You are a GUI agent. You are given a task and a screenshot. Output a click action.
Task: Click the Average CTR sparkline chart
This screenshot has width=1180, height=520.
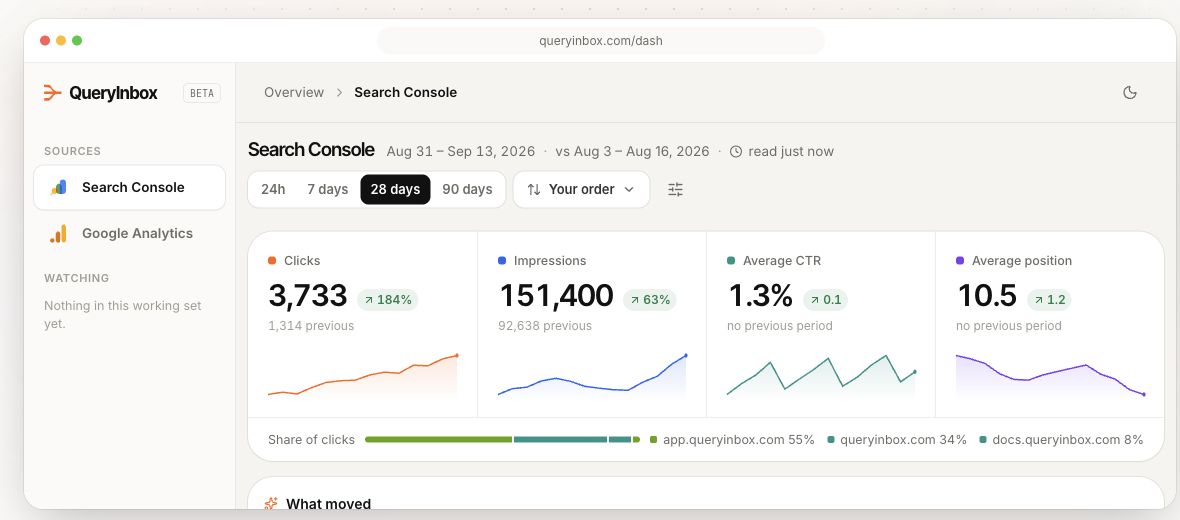click(x=821, y=374)
